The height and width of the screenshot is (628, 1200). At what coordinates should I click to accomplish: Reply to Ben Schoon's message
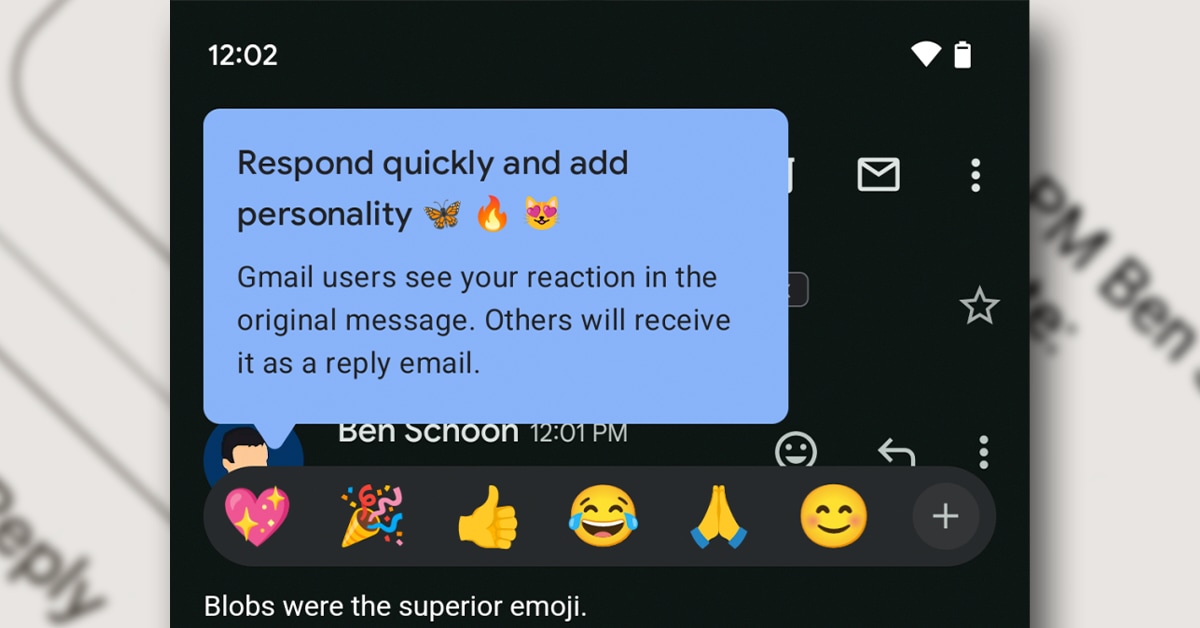click(896, 452)
